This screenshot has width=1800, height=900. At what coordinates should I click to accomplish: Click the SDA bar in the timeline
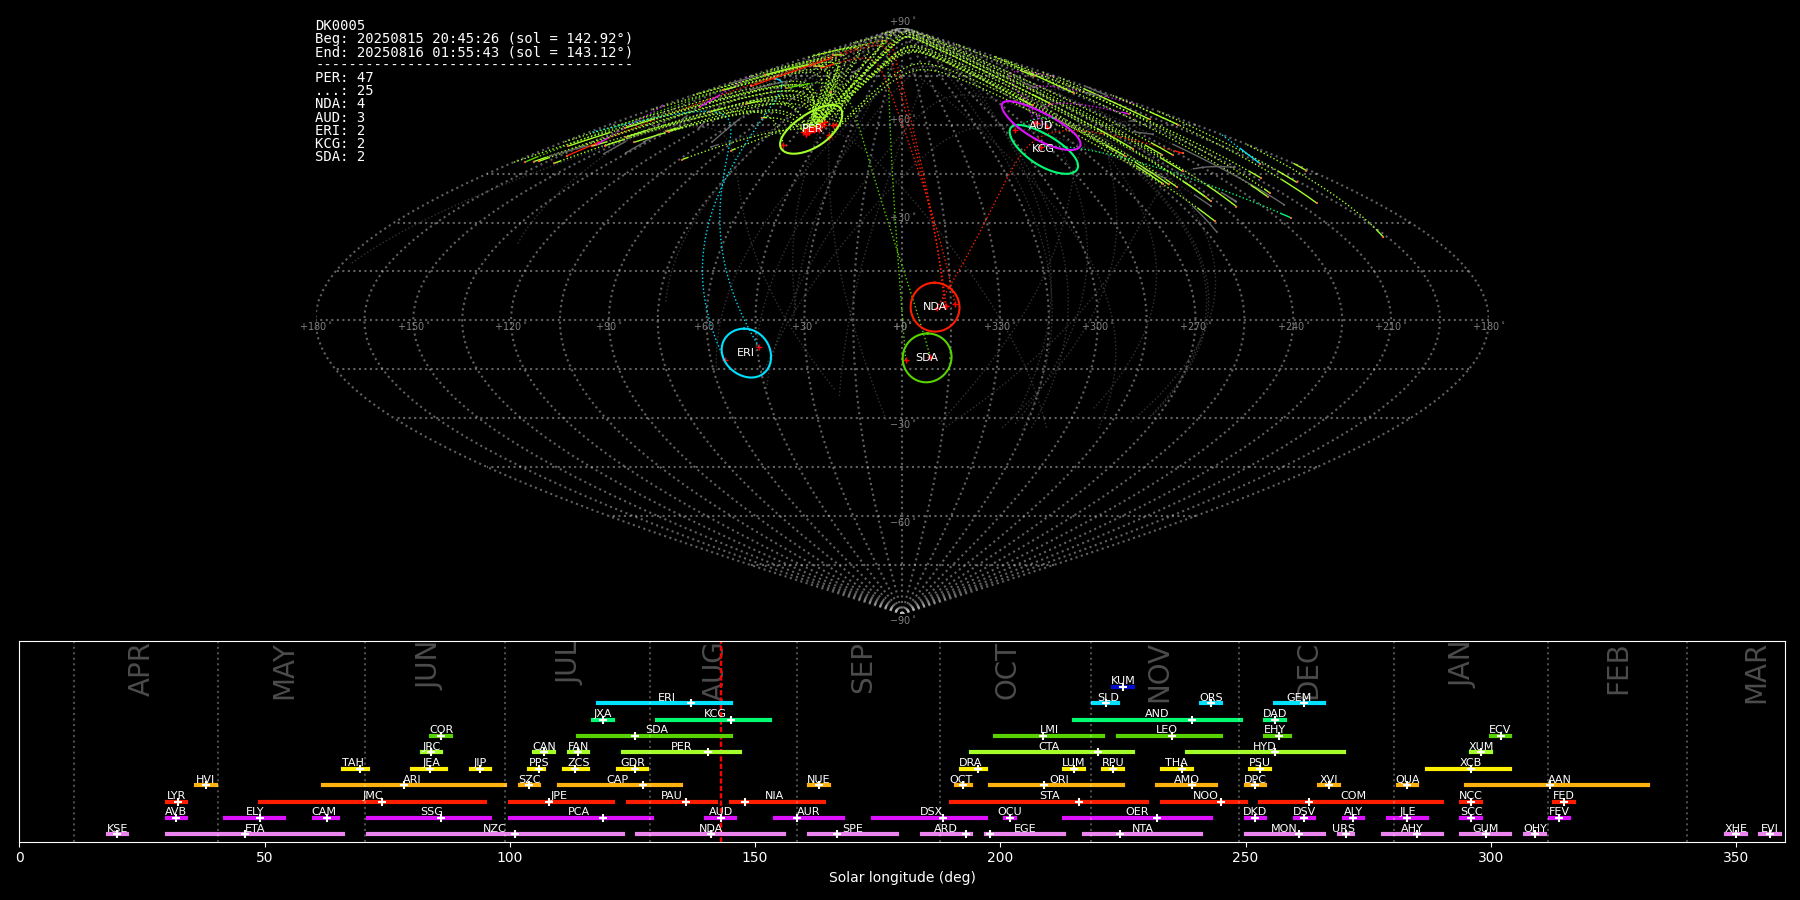(654, 736)
